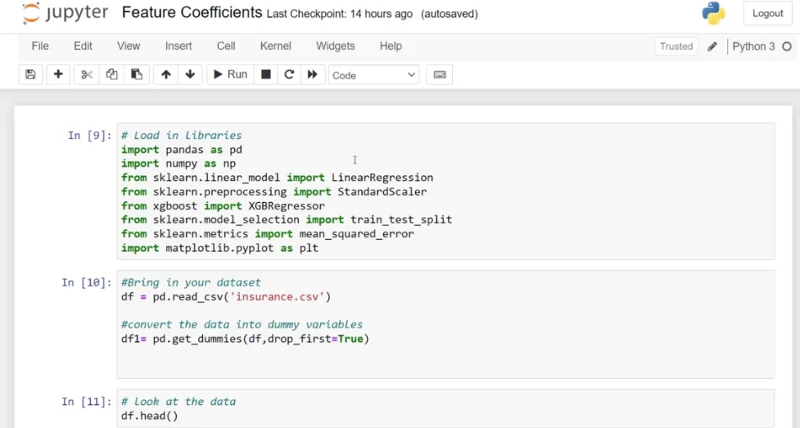Restart the kernel
Viewport: 800px width, 428px height.
289,74
